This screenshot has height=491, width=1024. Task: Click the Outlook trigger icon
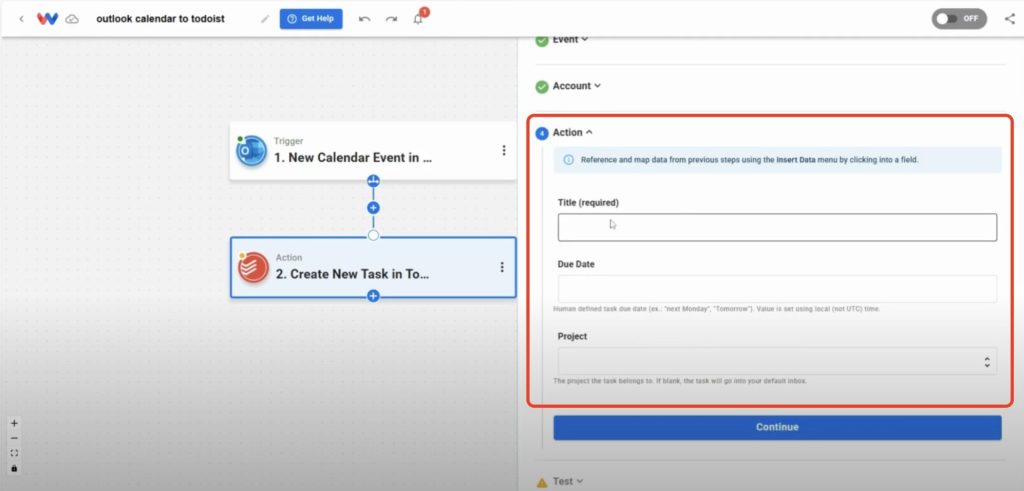pos(251,151)
